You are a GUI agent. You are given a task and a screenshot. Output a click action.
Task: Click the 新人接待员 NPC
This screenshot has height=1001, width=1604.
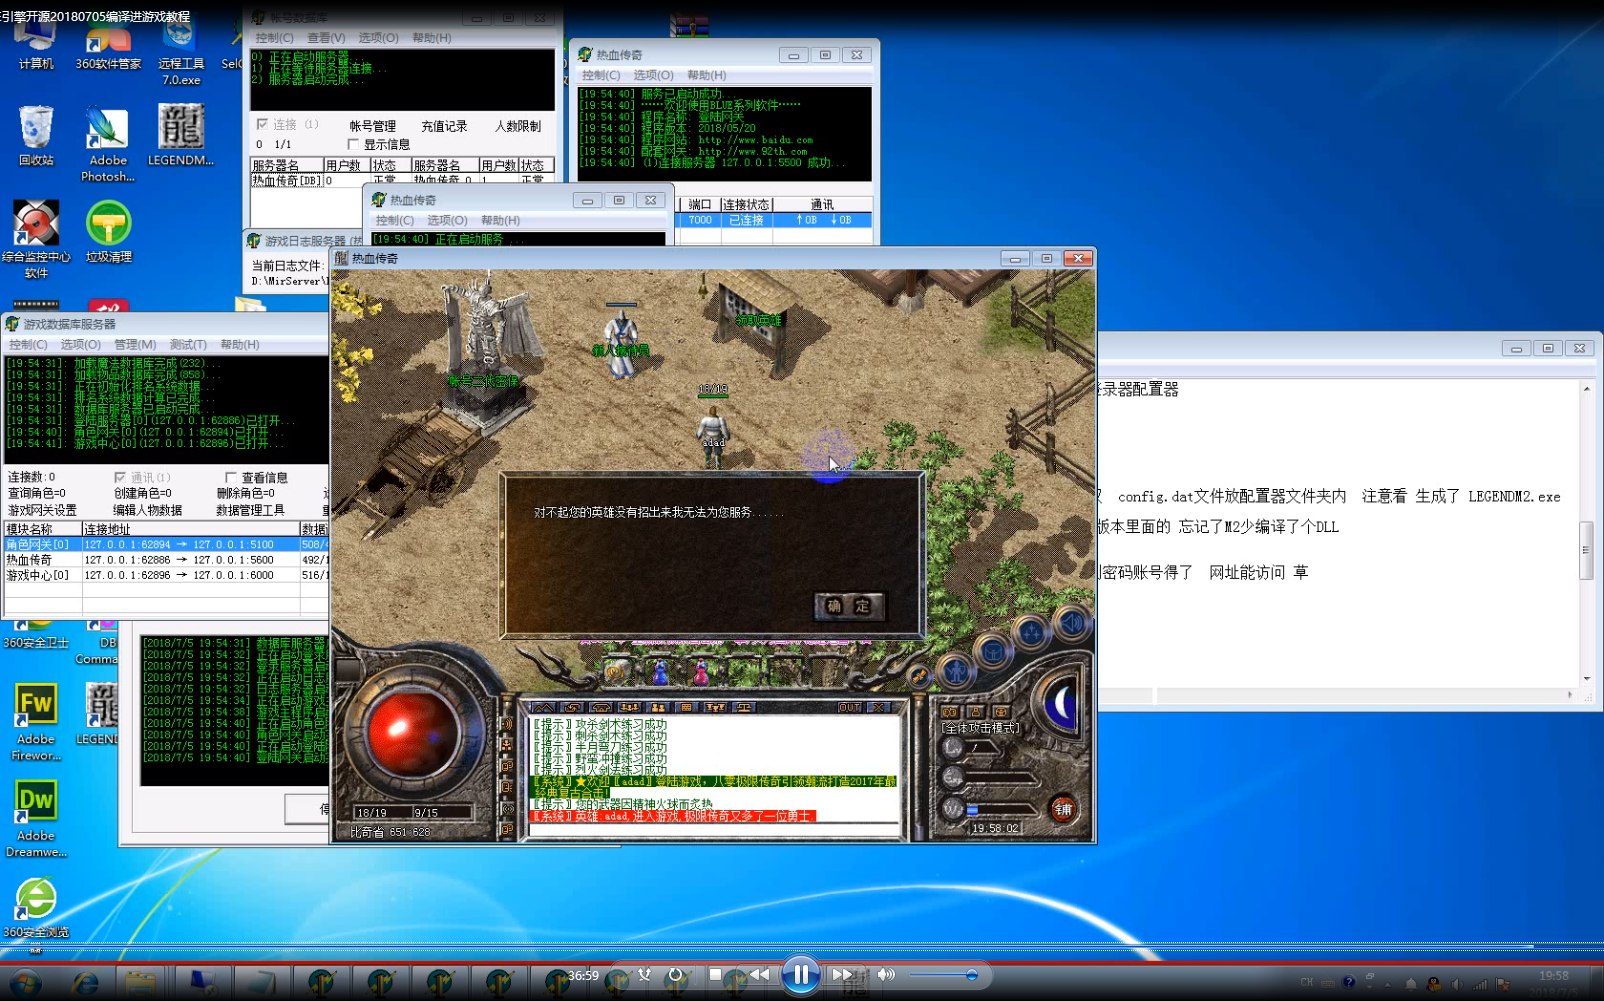coord(621,344)
